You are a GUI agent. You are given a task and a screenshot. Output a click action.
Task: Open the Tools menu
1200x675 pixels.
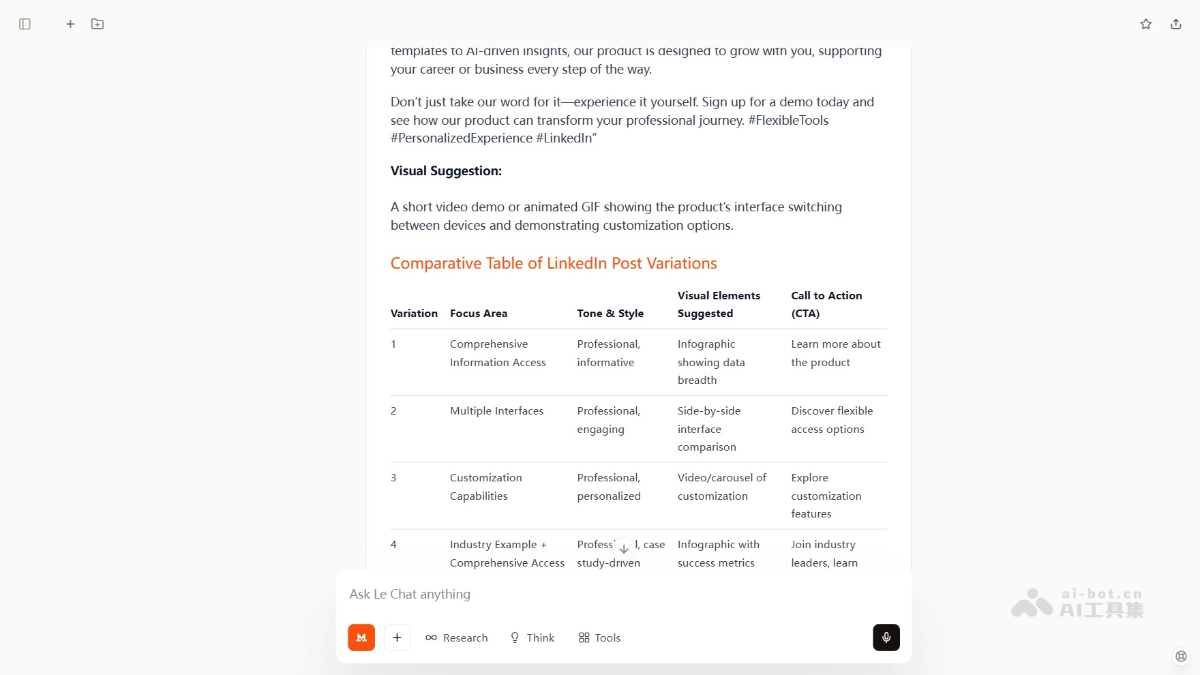pos(600,637)
